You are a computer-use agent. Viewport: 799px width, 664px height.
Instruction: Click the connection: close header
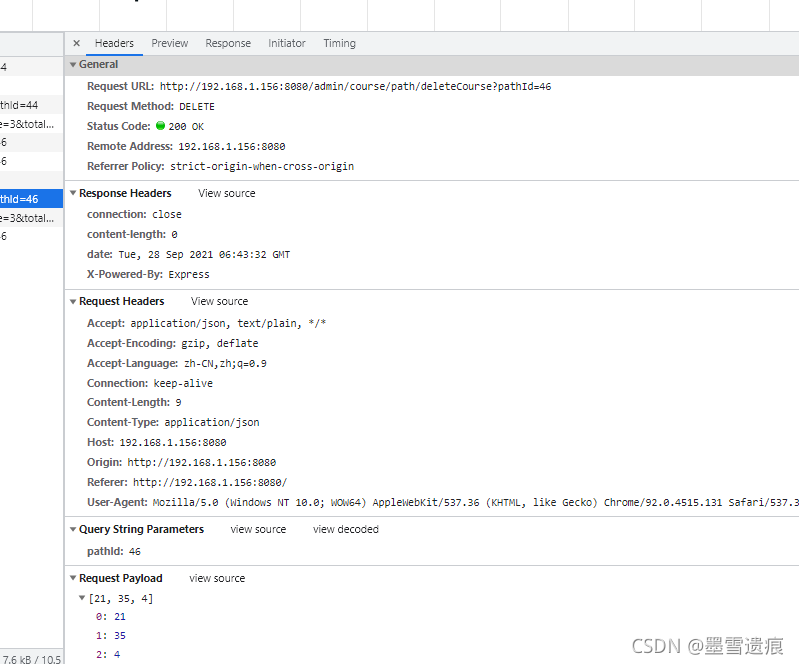click(x=134, y=215)
